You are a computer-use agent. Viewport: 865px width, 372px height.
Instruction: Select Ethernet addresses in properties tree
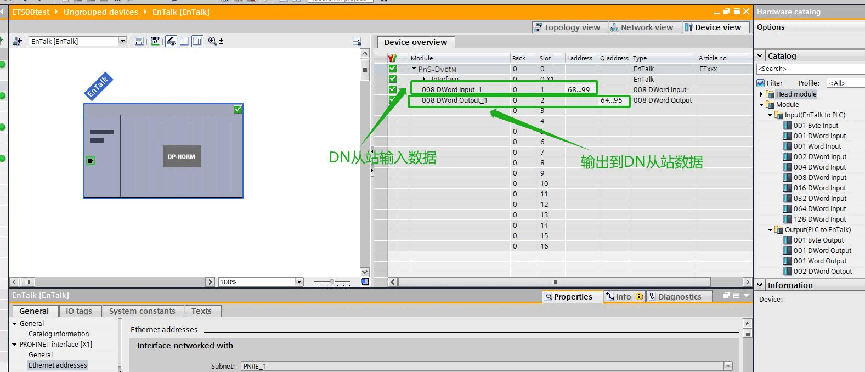pyautogui.click(x=57, y=365)
